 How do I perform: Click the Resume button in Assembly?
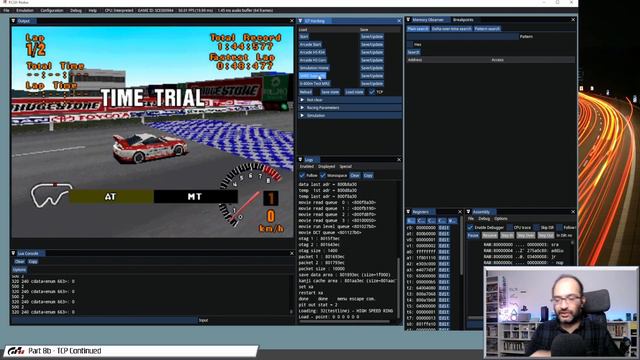(x=490, y=236)
